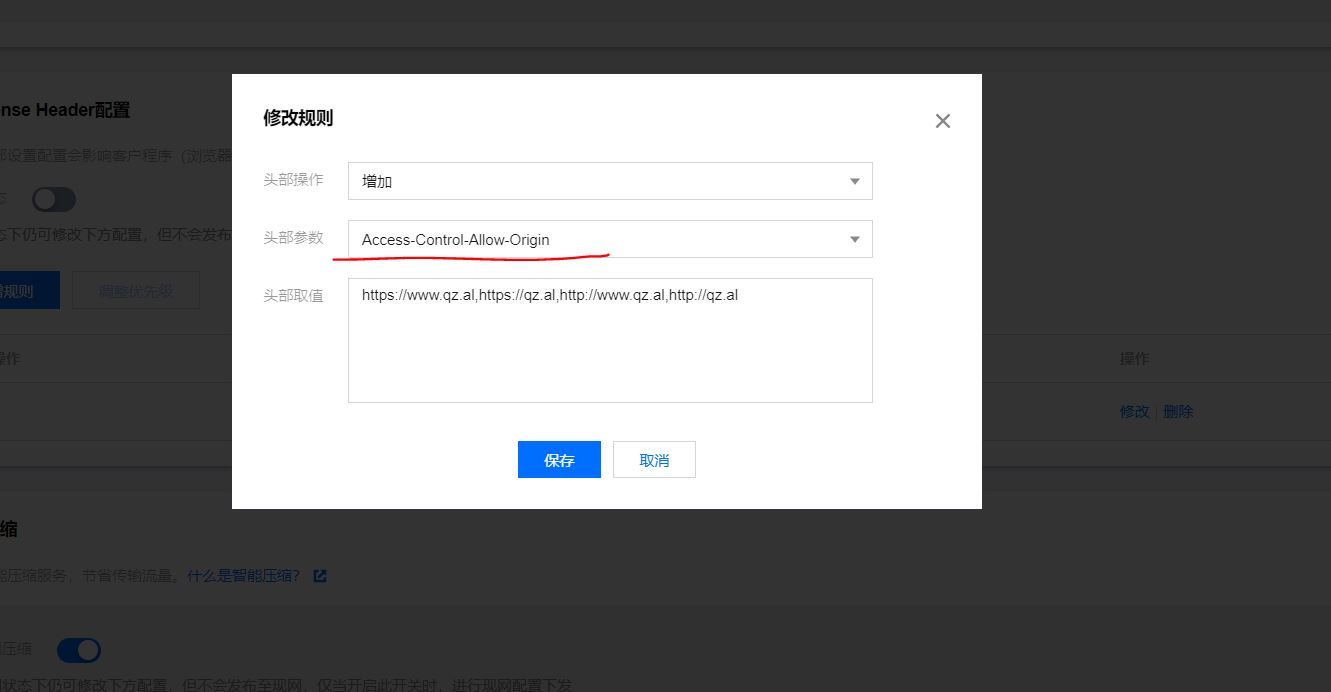
Task: Click the external link icon beside 什么是智能压缩
Action: click(x=320, y=576)
